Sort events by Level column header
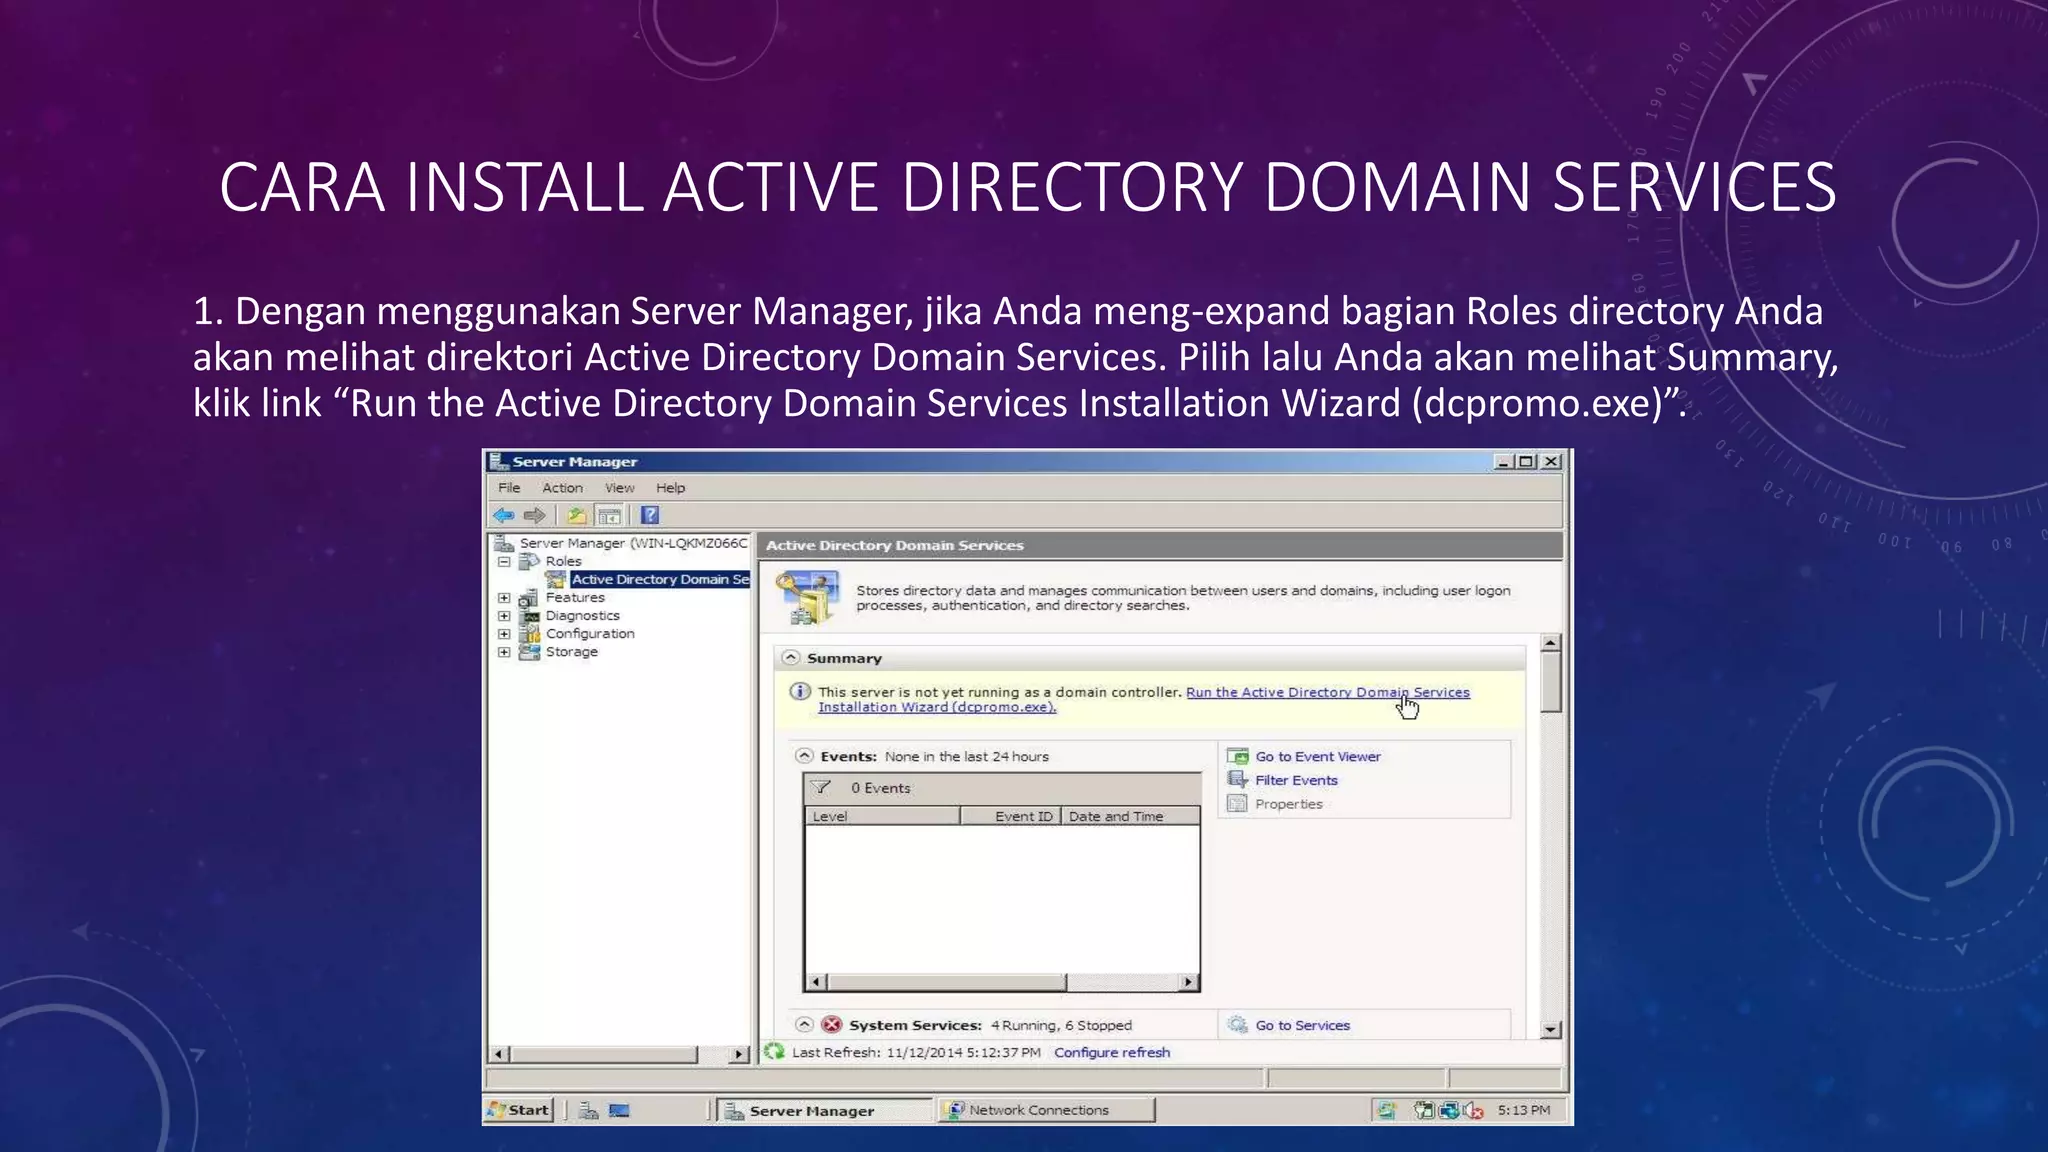Image resolution: width=2048 pixels, height=1152 pixels. click(x=882, y=816)
